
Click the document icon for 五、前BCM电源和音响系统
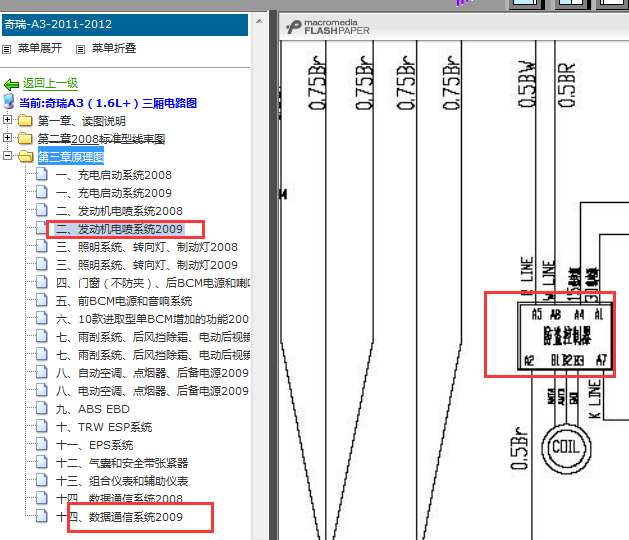[42, 300]
